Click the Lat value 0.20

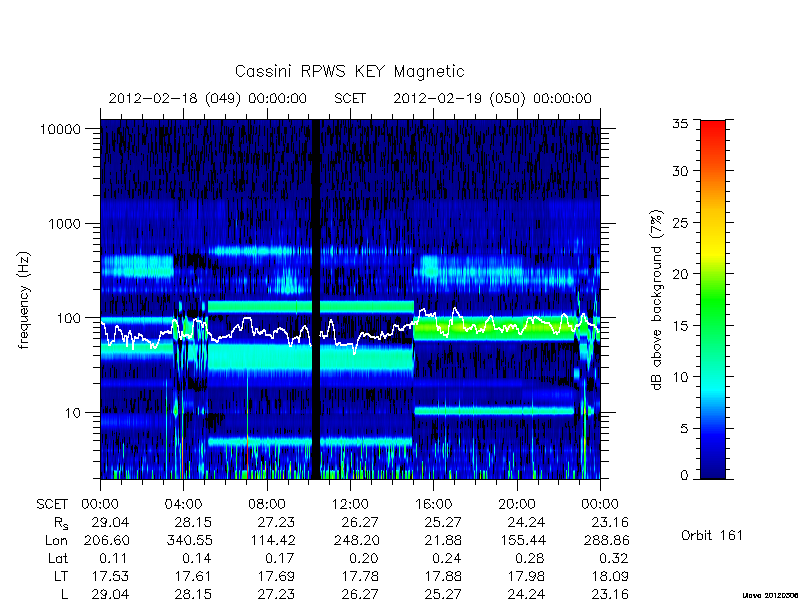pos(364,559)
